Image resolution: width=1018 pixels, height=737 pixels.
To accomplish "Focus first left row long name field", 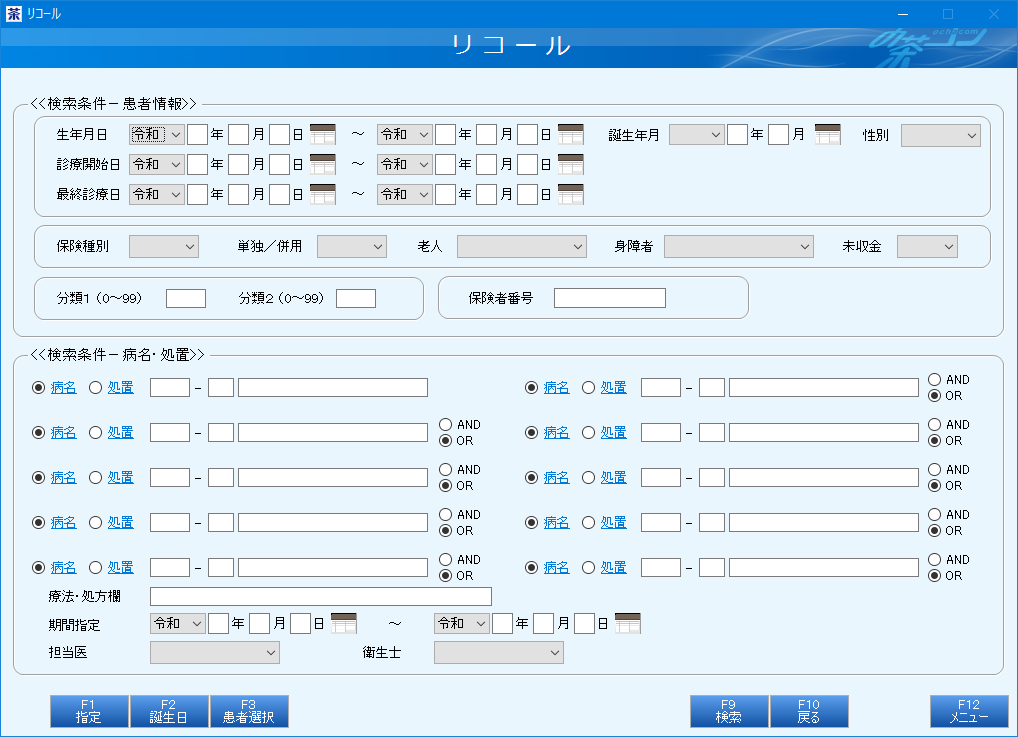I will (333, 388).
